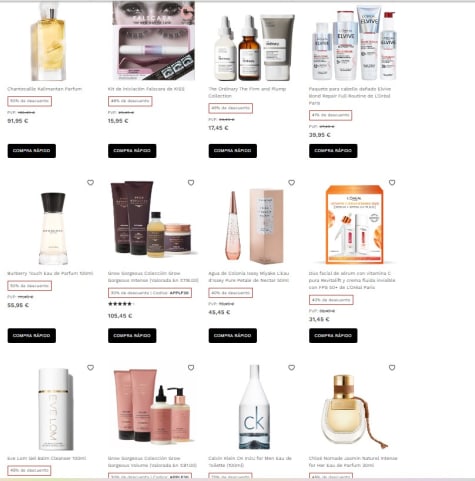Open the Elvive hair products thumbnail
The image size is (475, 481).
[353, 42]
